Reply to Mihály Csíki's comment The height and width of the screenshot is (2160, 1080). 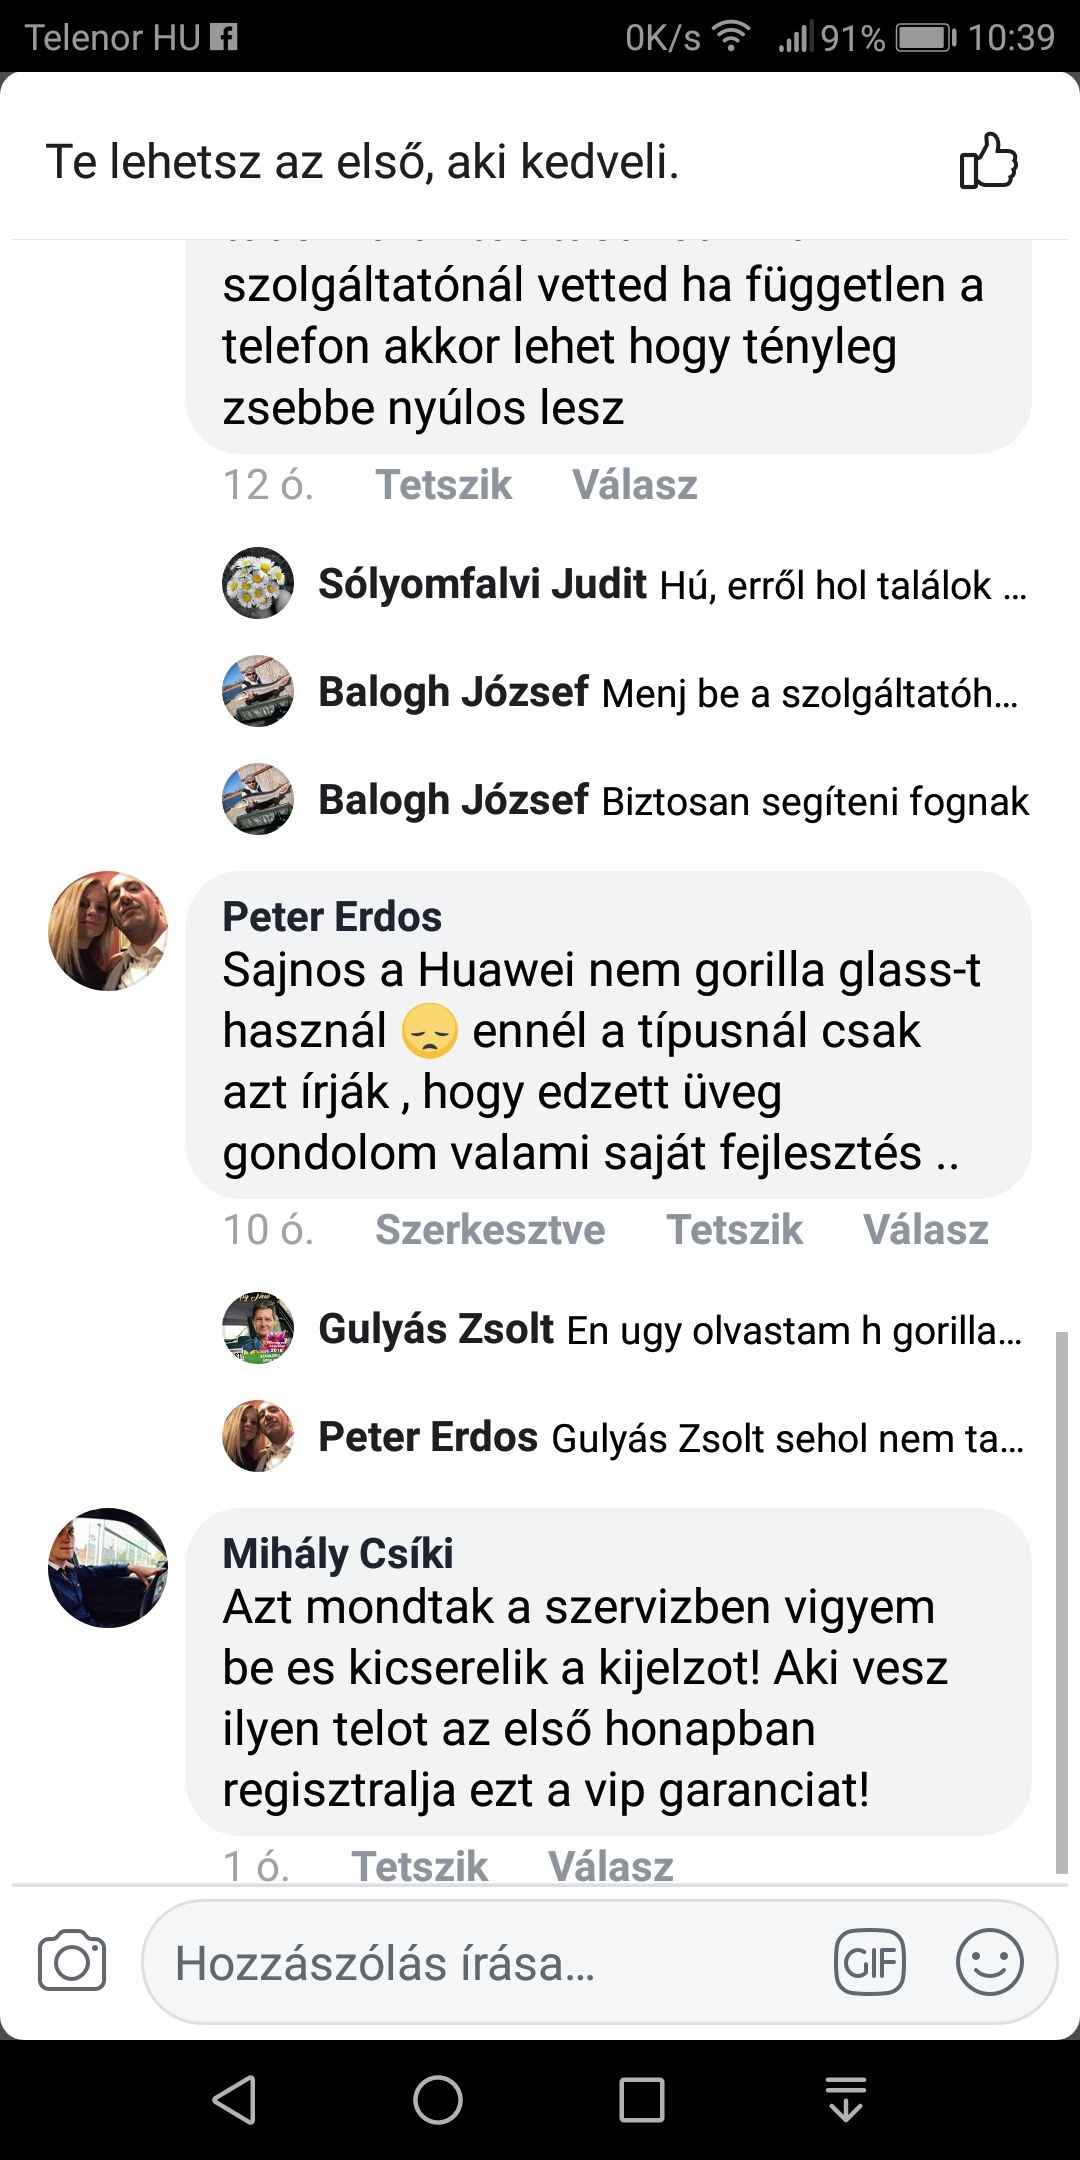610,1866
